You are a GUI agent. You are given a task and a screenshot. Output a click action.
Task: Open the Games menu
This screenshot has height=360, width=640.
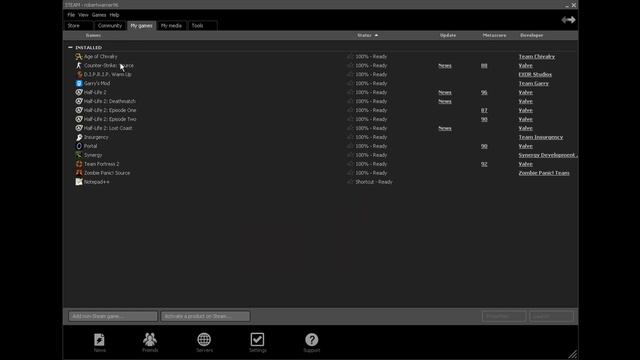click(99, 15)
